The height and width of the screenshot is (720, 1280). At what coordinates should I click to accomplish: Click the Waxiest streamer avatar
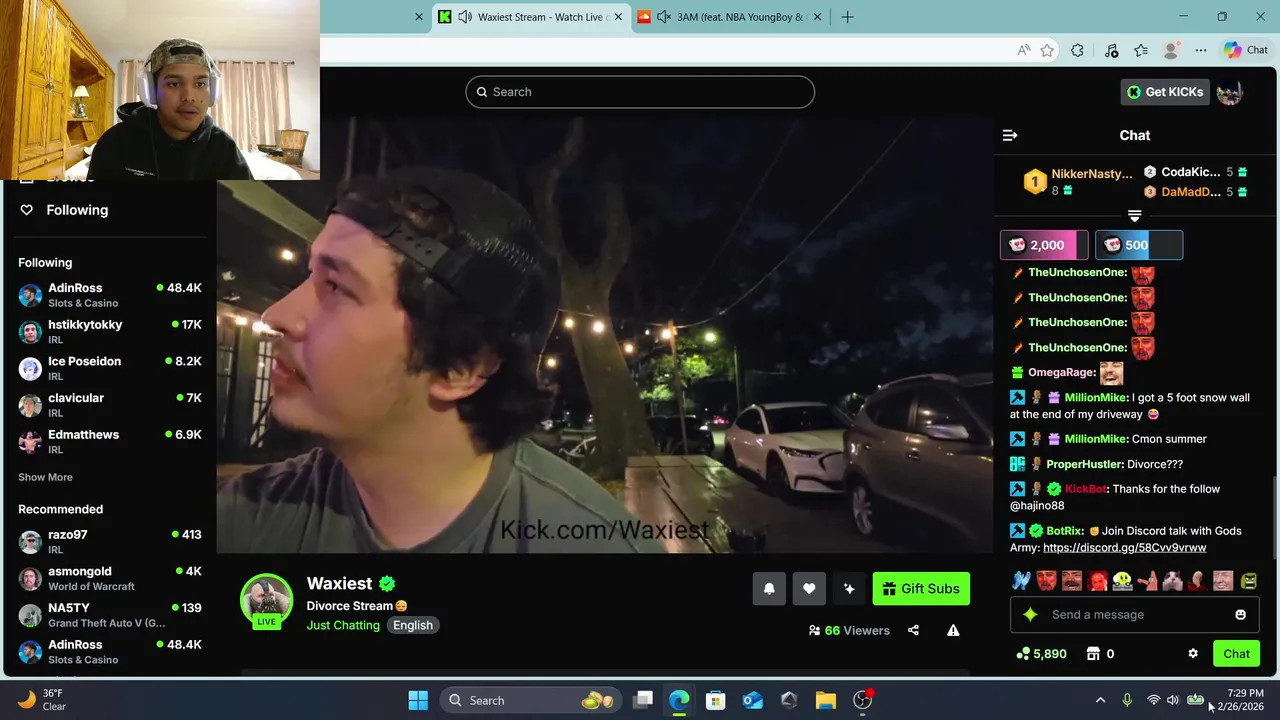(x=266, y=600)
